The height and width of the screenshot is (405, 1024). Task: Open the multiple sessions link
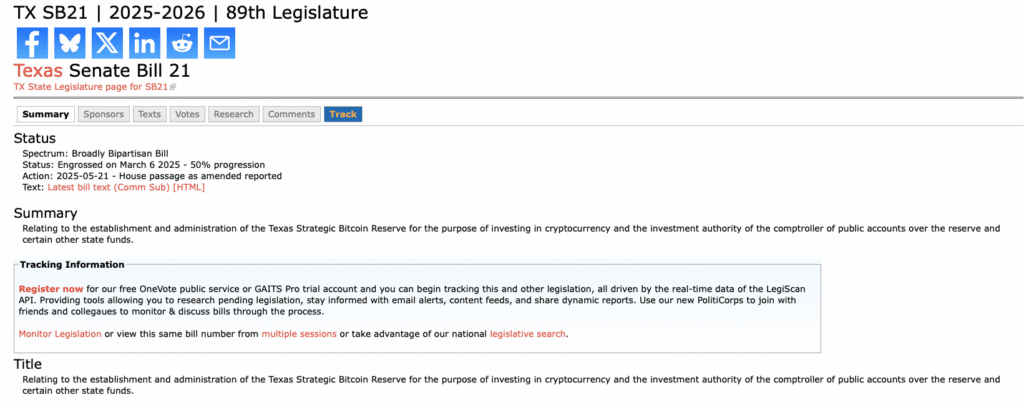299,334
